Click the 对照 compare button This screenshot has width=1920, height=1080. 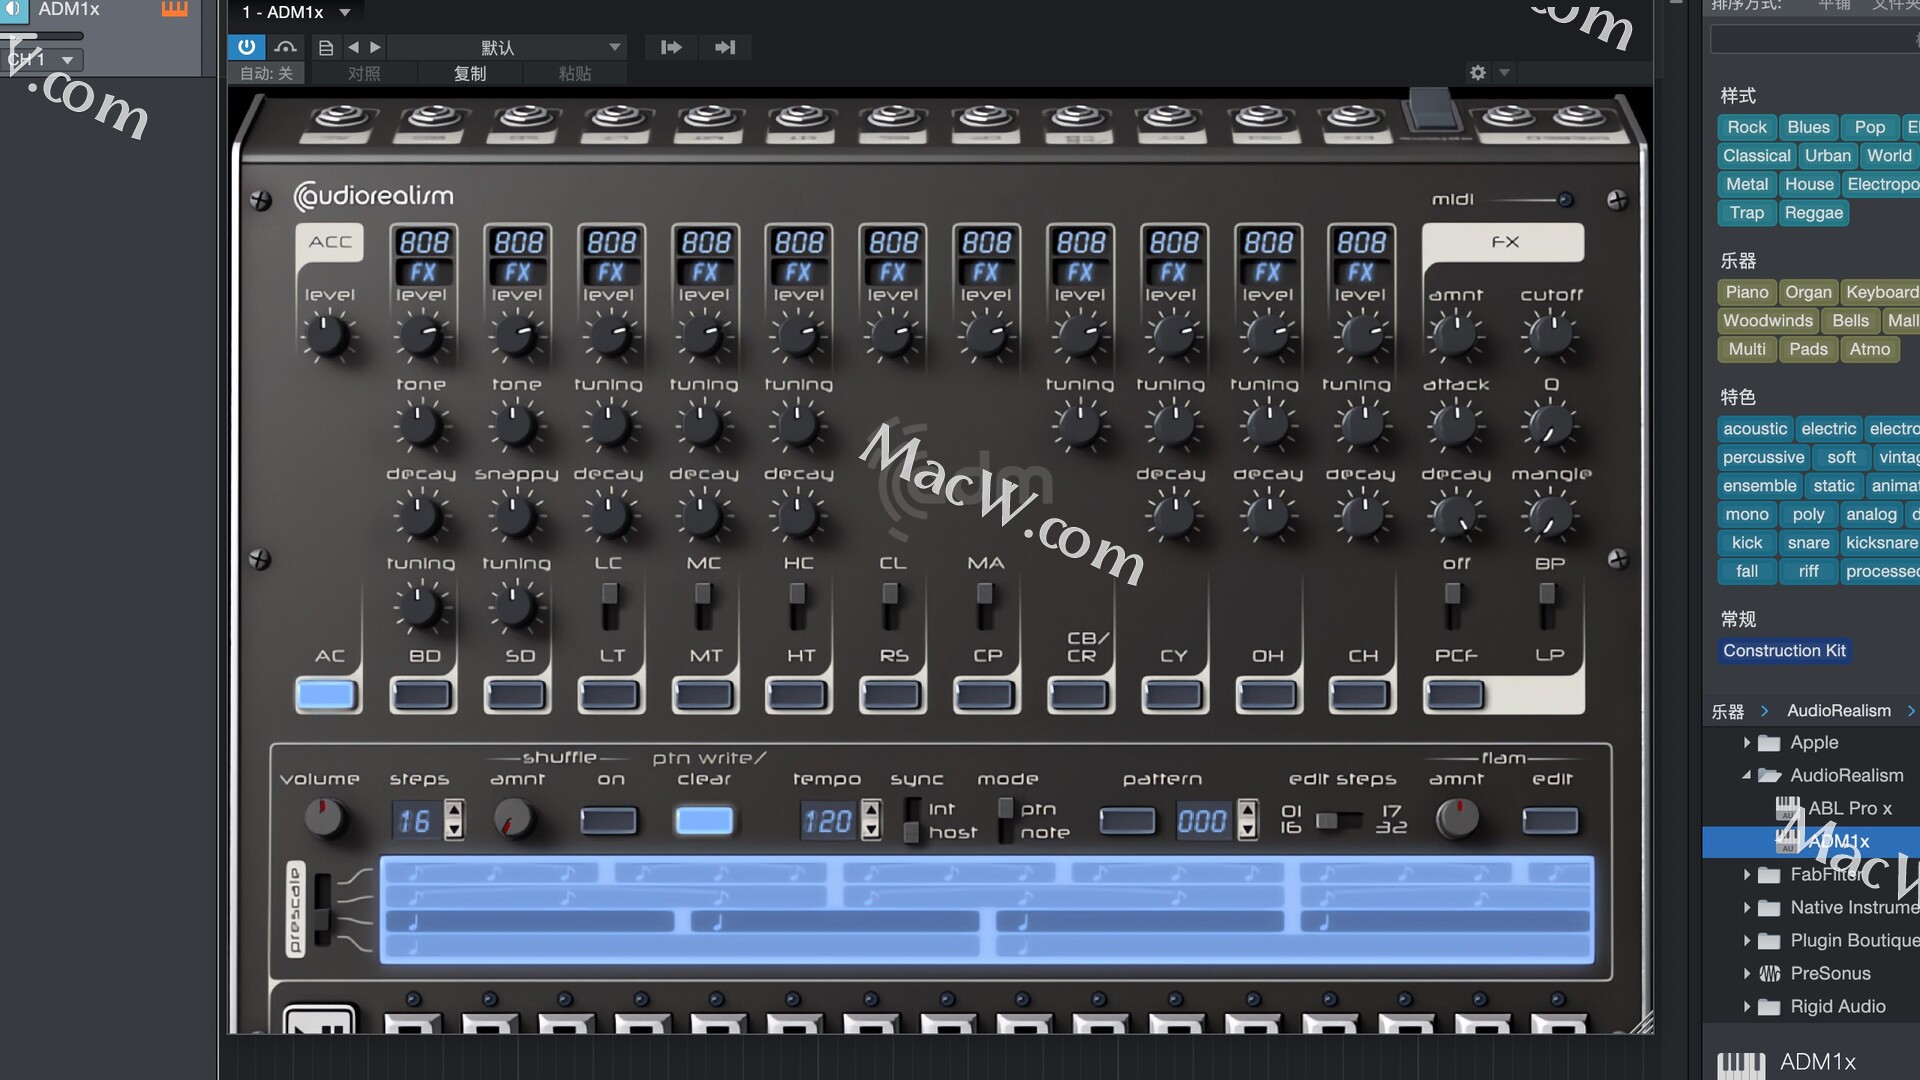click(364, 74)
